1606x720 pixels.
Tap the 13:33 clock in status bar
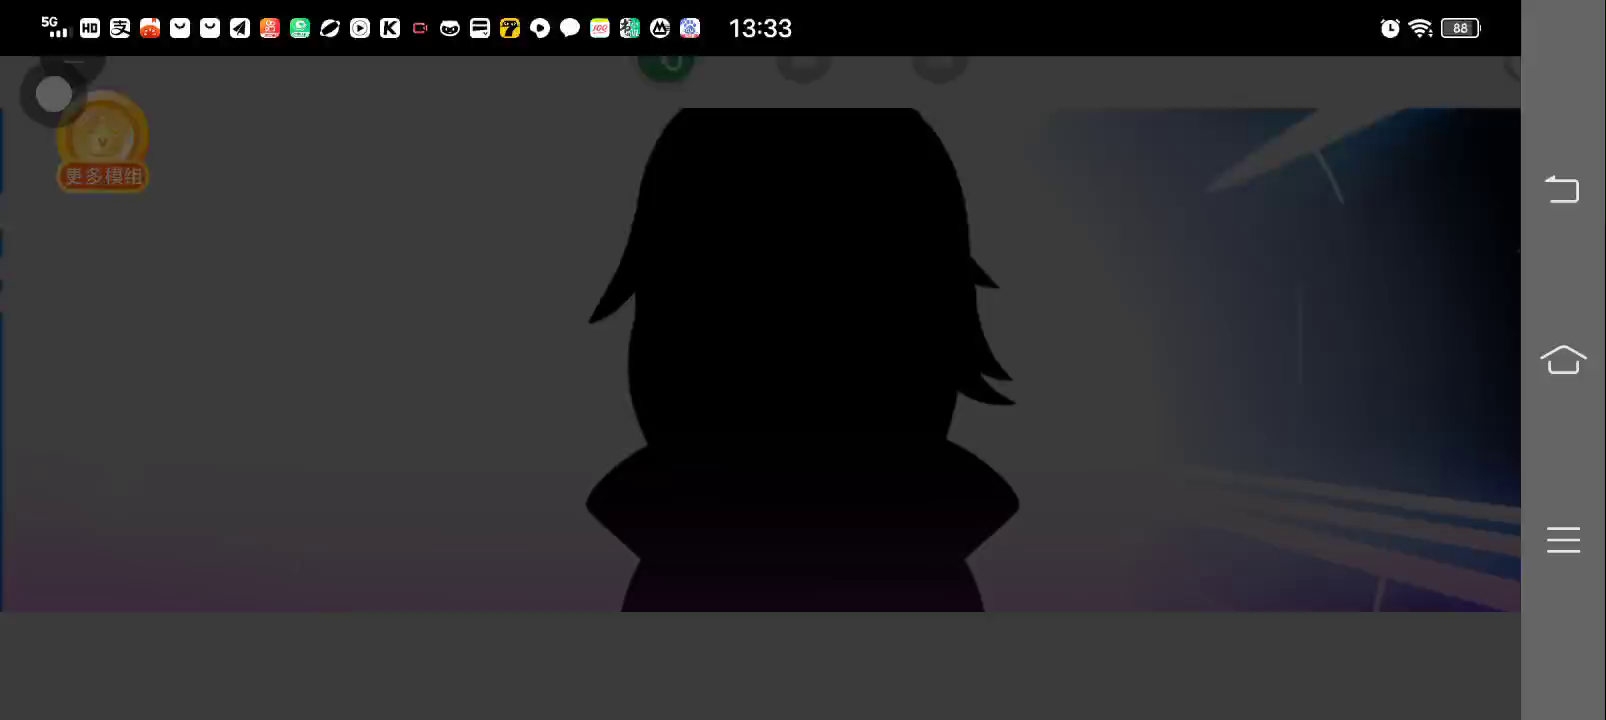(x=760, y=28)
